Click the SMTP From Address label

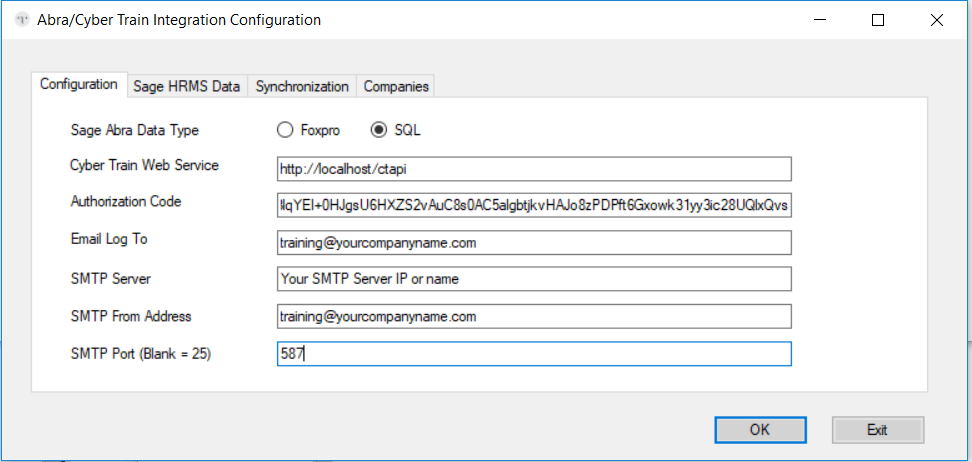click(x=131, y=316)
